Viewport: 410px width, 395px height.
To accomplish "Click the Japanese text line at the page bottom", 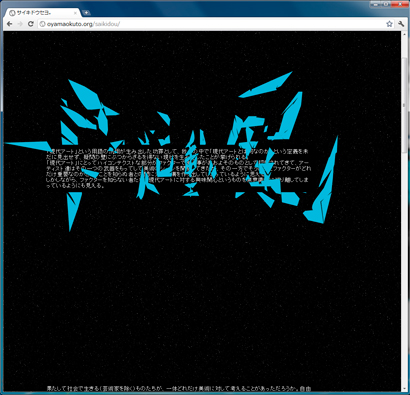I will (178, 389).
